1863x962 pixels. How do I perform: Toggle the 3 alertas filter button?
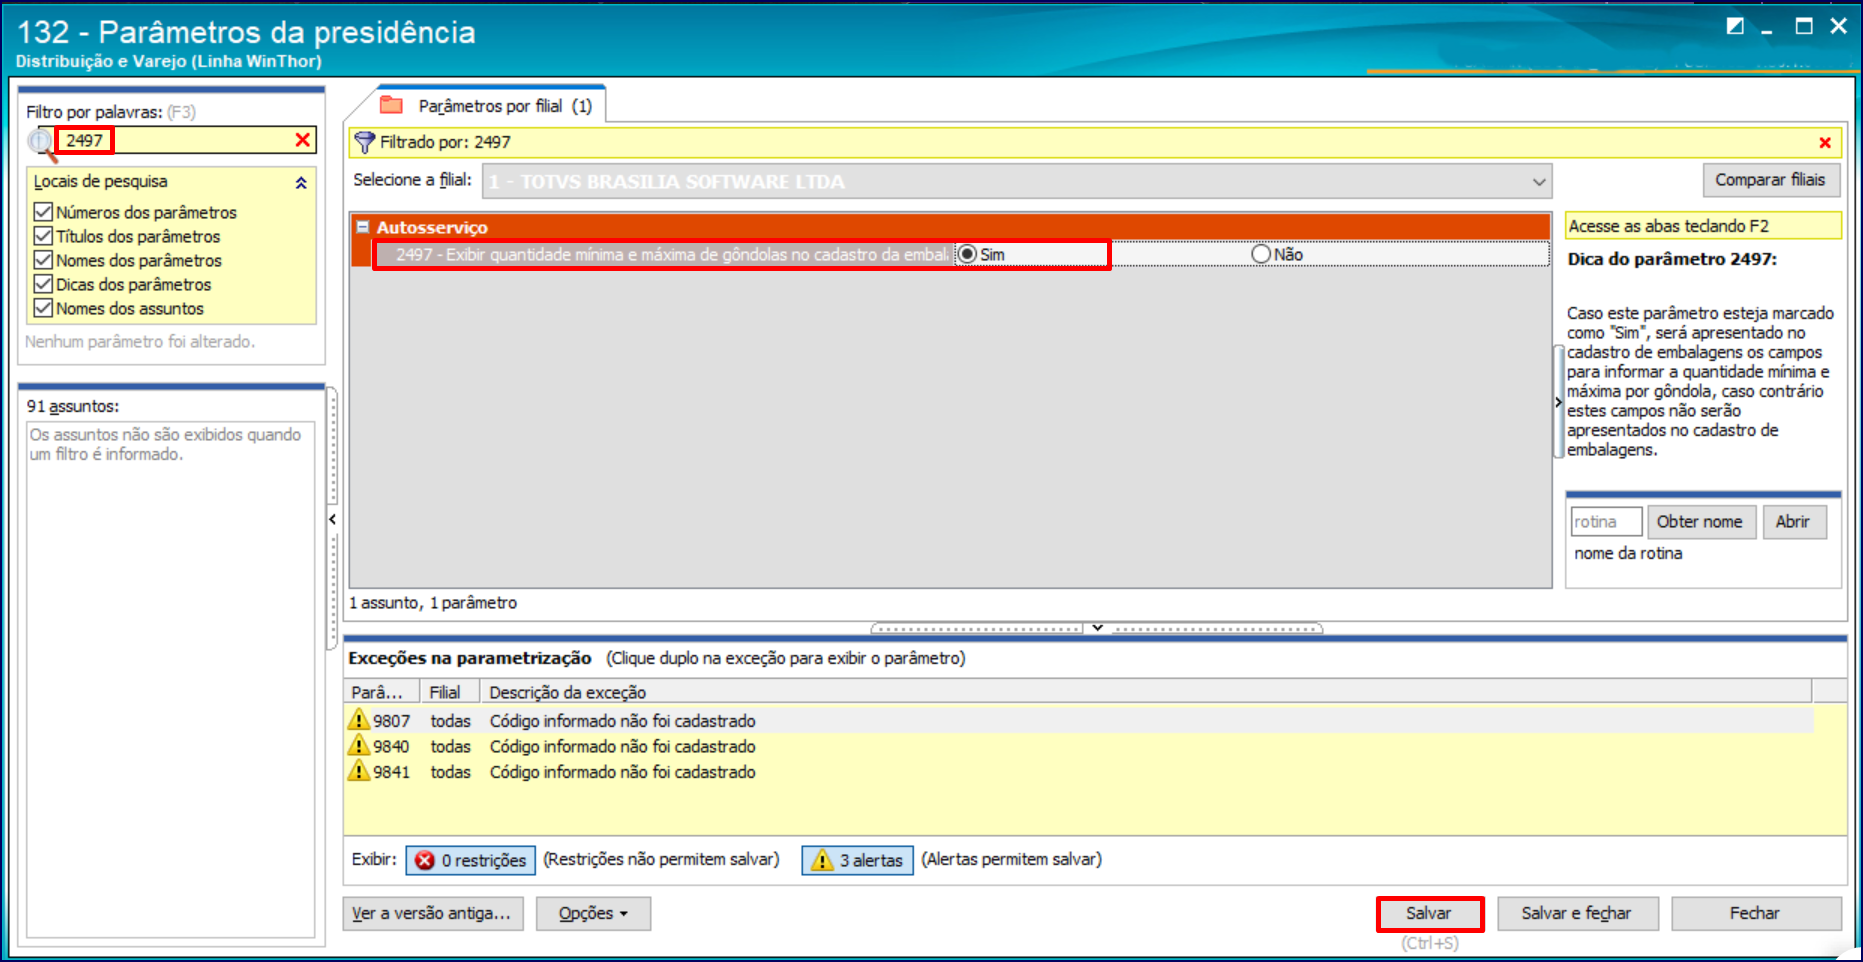pos(857,860)
